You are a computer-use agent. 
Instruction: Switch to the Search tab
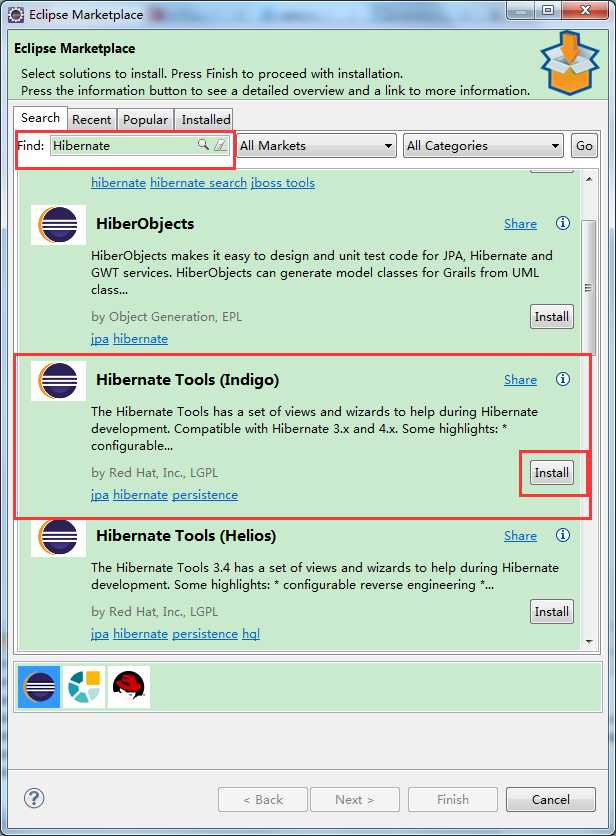pyautogui.click(x=41, y=118)
